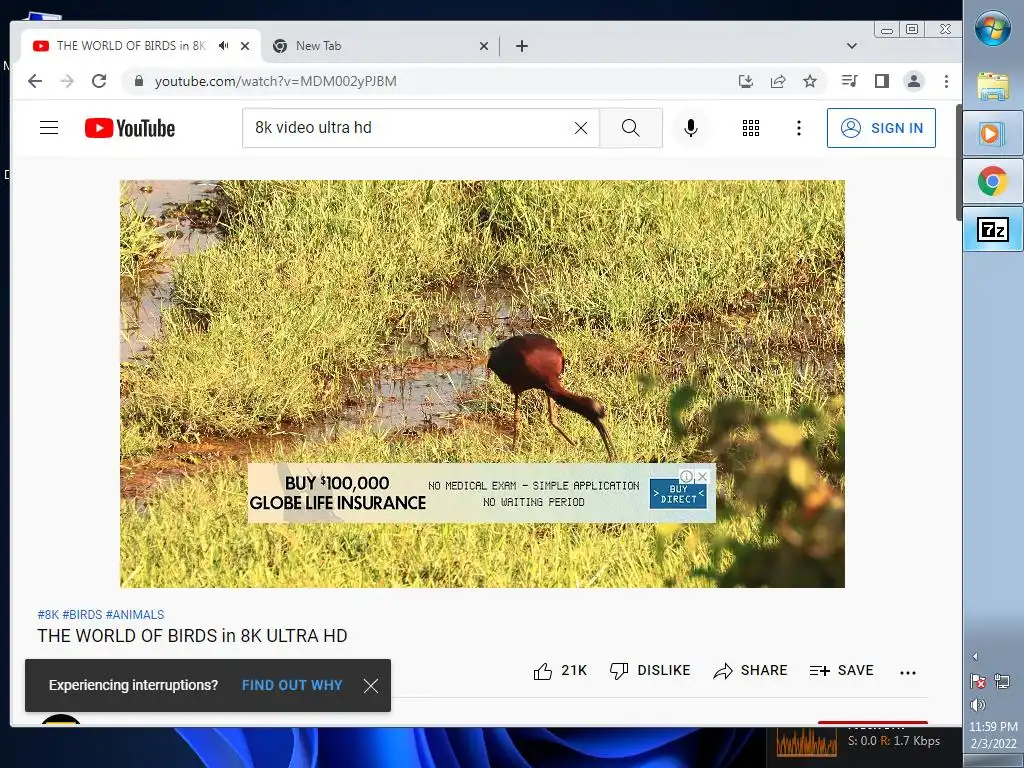Bookmark this page with the star icon
Viewport: 1024px width, 768px height.
[x=810, y=81]
